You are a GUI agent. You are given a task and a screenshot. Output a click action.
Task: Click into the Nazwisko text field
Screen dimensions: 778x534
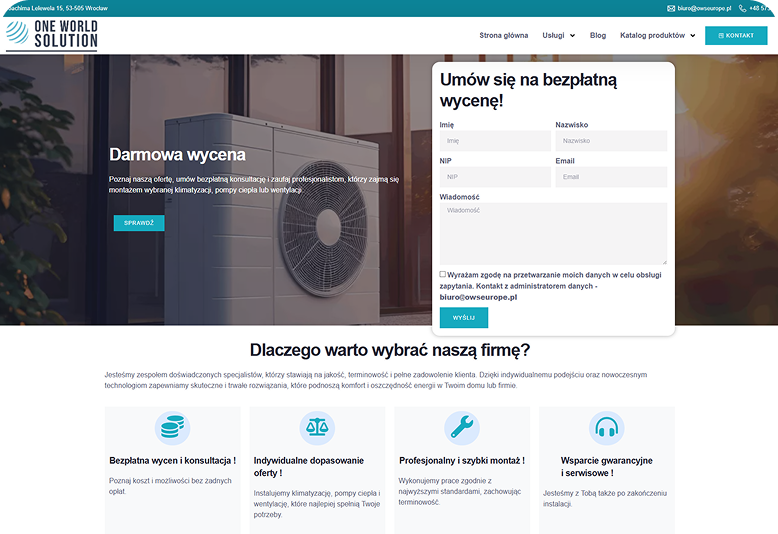610,141
